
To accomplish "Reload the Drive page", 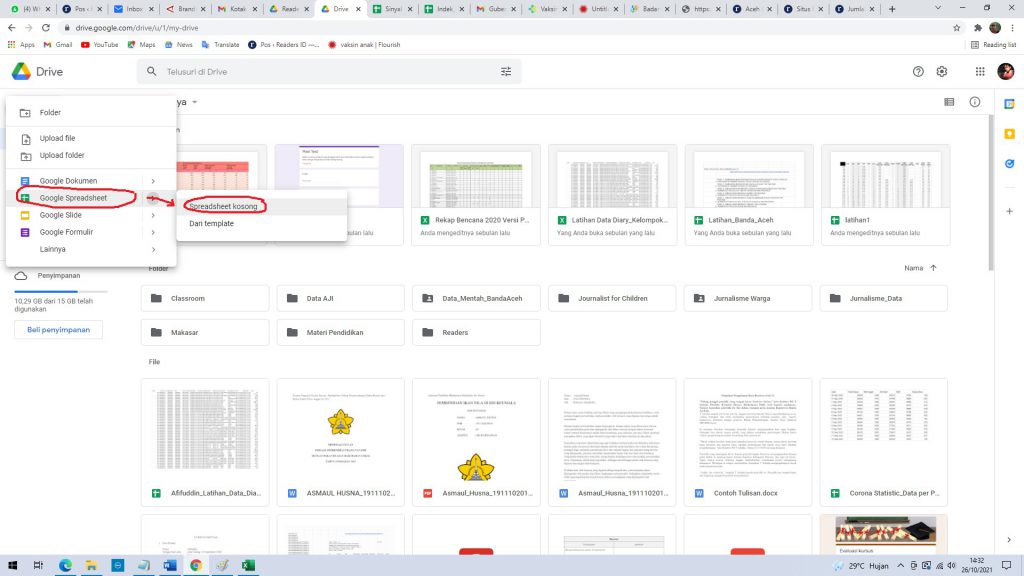I will [46, 28].
